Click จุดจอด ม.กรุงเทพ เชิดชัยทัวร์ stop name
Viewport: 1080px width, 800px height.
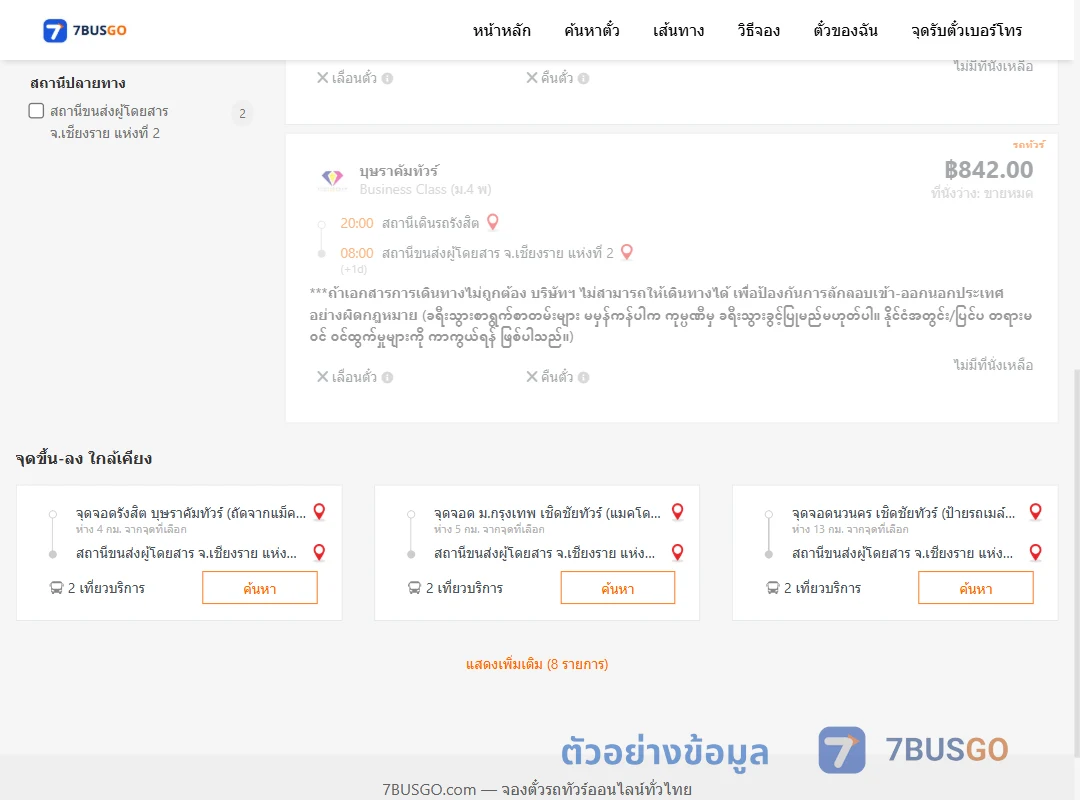[548, 513]
